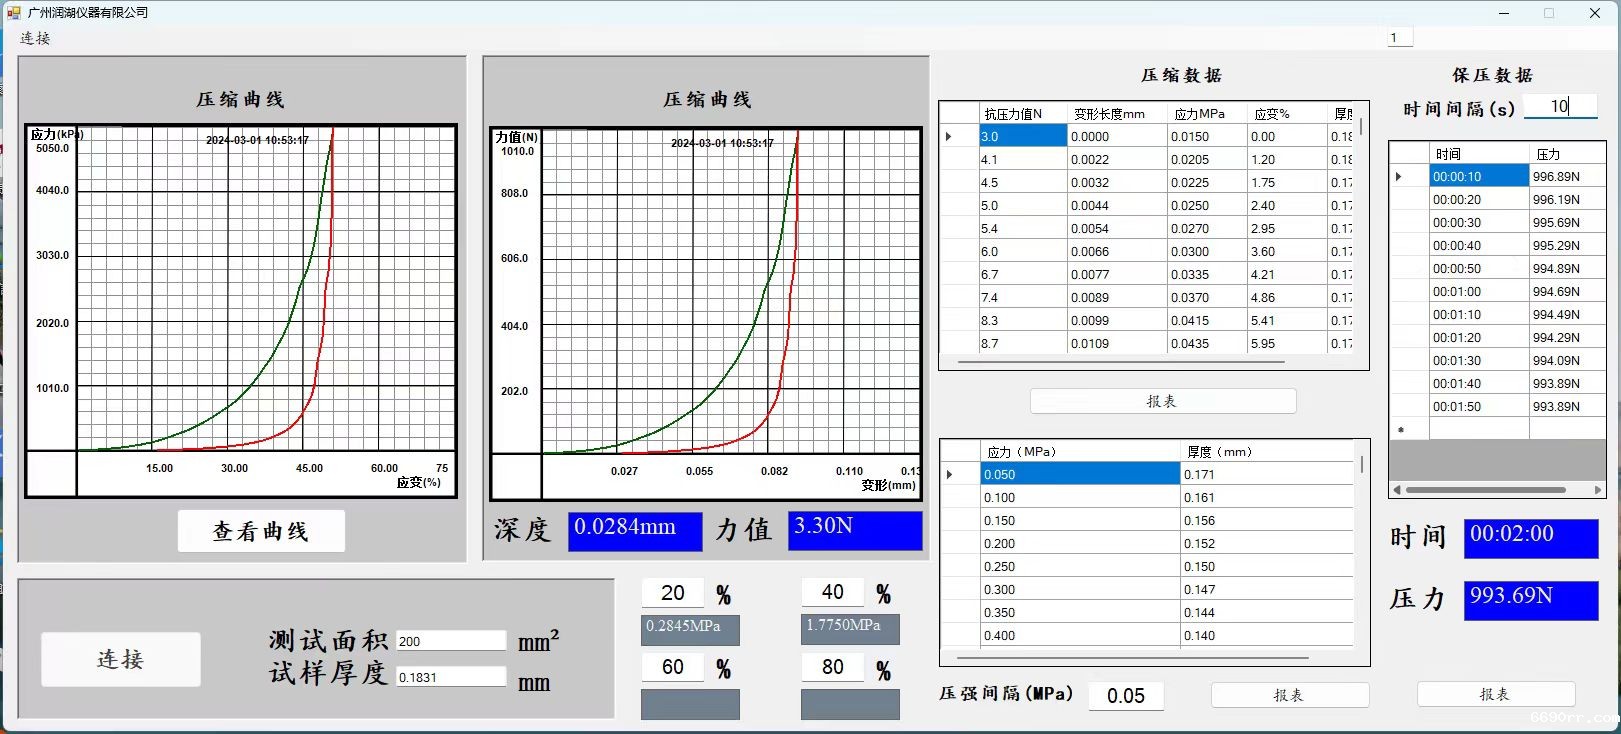Click the 试样厚度 field showing 0.1831

point(450,677)
